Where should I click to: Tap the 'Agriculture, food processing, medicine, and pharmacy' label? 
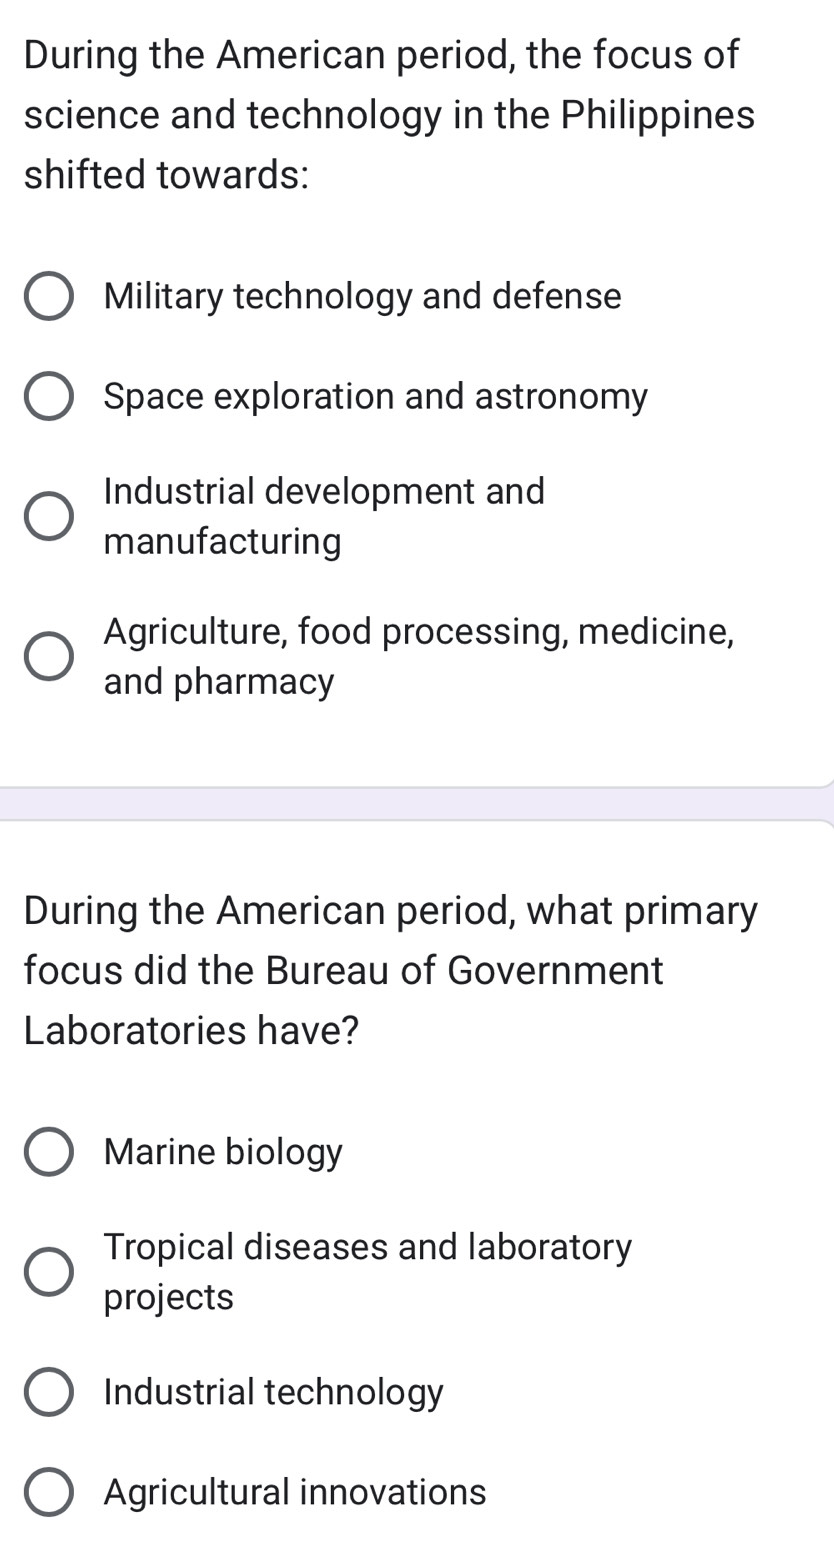[x=418, y=656]
